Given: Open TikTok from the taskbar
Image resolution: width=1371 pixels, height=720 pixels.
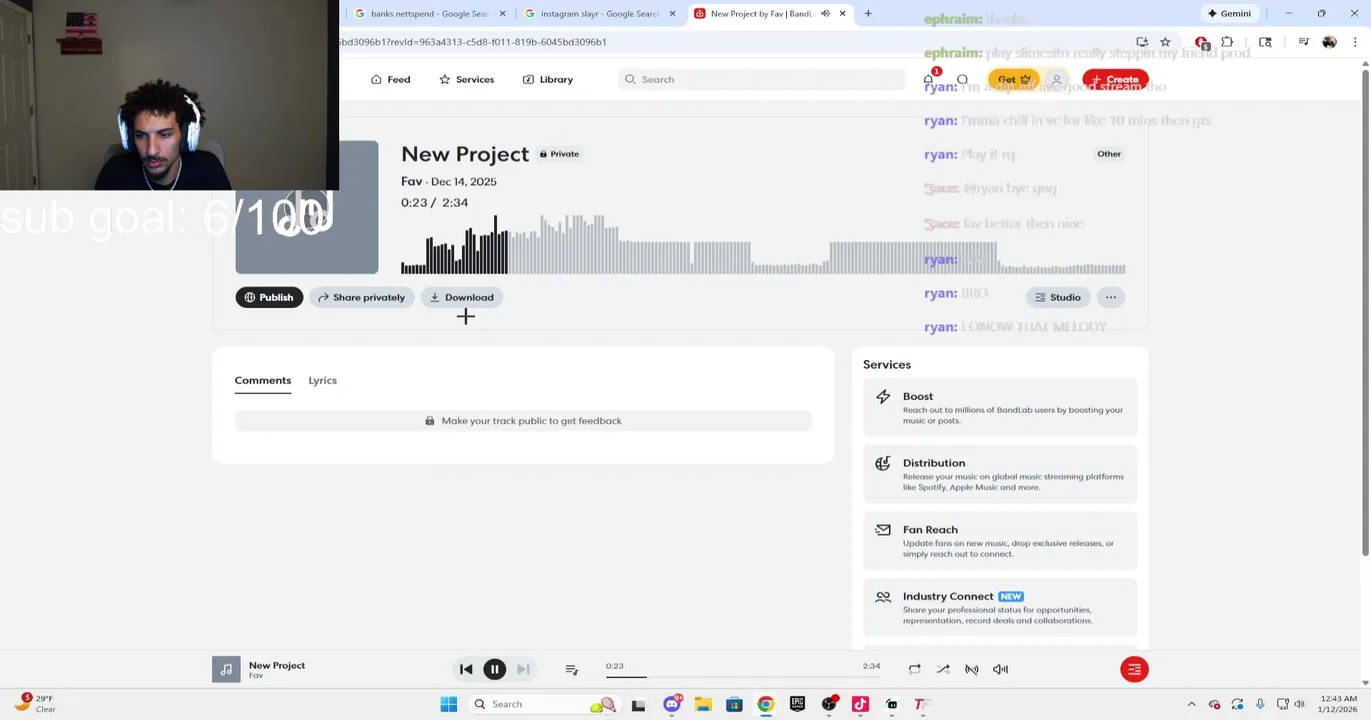Looking at the screenshot, I should point(860,704).
